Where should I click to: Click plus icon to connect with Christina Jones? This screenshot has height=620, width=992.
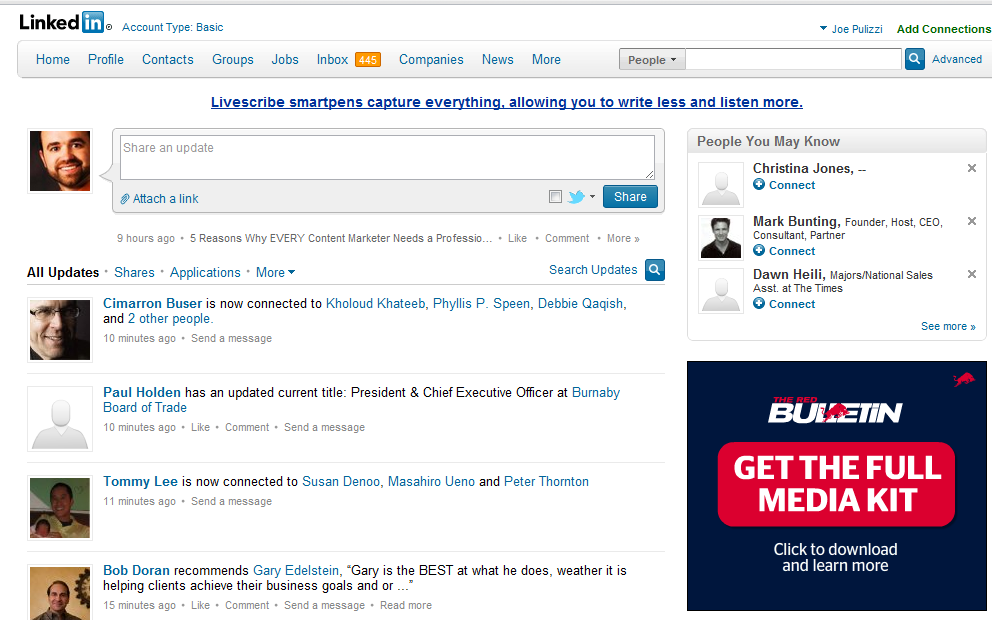click(759, 185)
